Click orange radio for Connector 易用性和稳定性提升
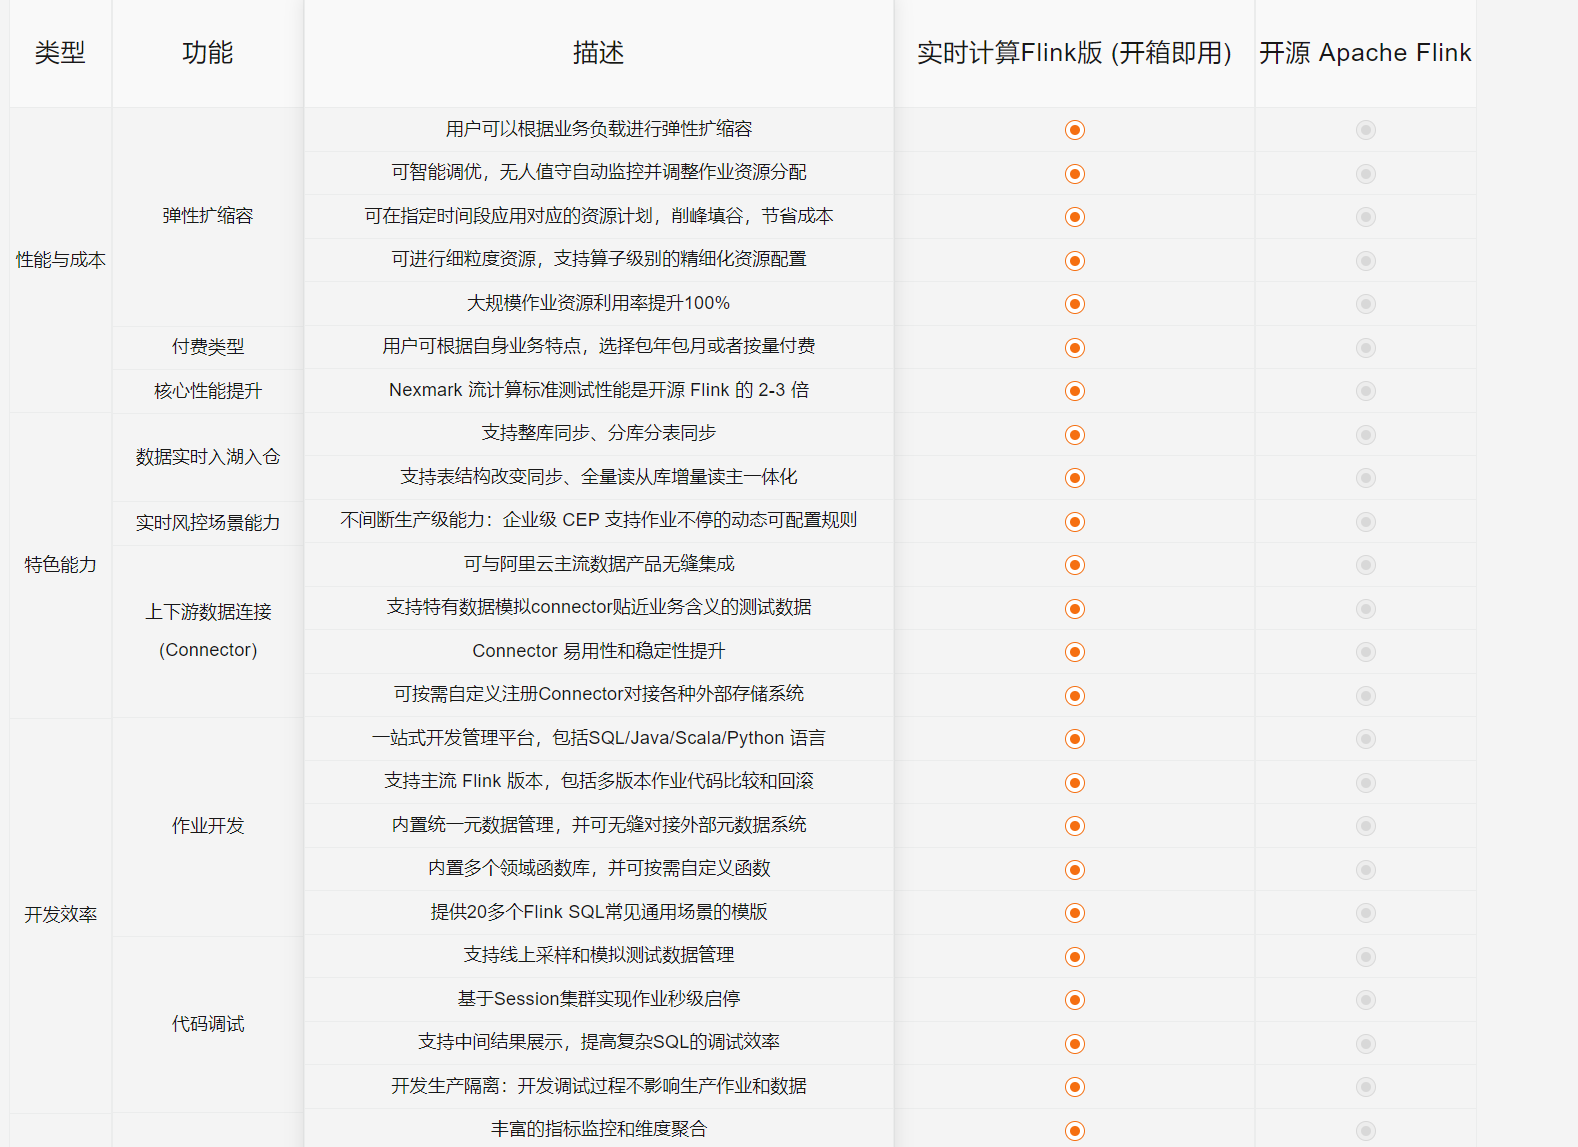This screenshot has height=1147, width=1578. pyautogui.click(x=1075, y=652)
